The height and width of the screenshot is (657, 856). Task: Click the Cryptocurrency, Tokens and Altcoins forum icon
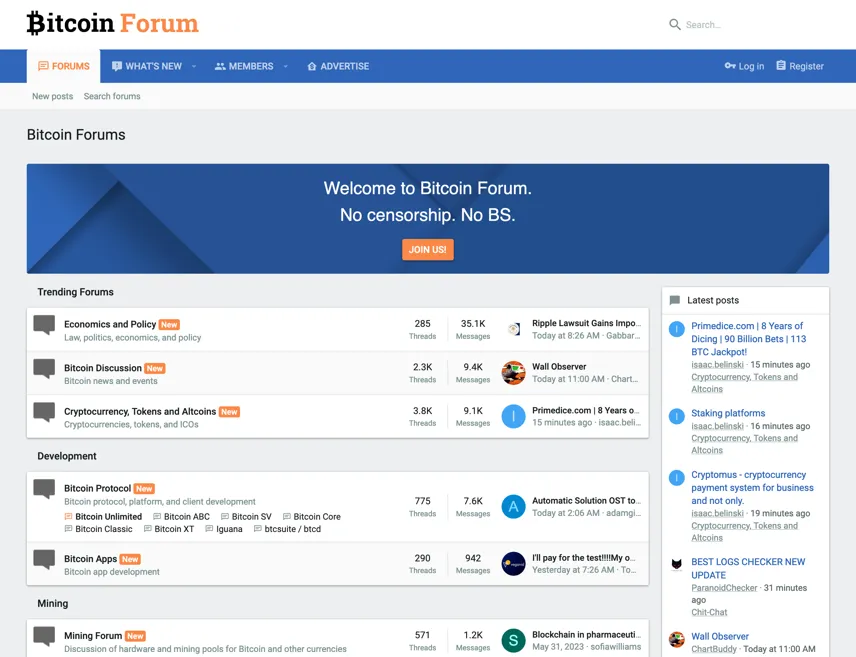click(x=44, y=412)
